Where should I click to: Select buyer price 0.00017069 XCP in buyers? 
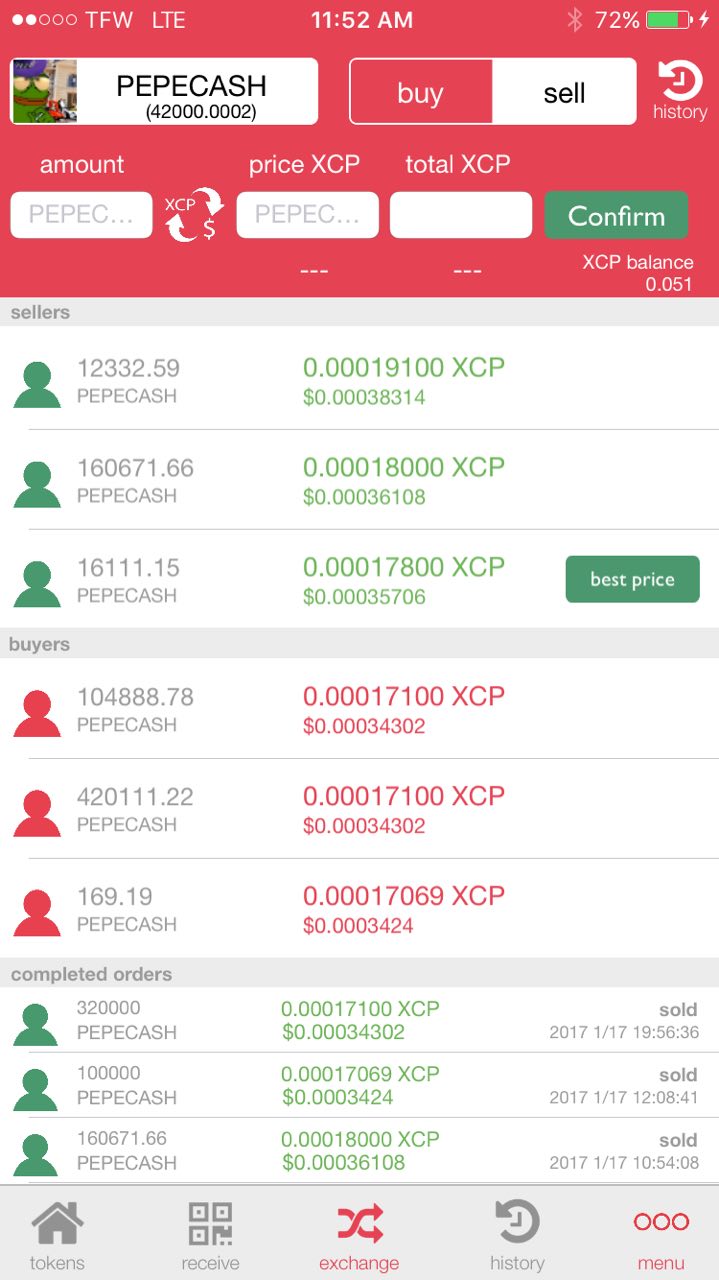click(404, 896)
